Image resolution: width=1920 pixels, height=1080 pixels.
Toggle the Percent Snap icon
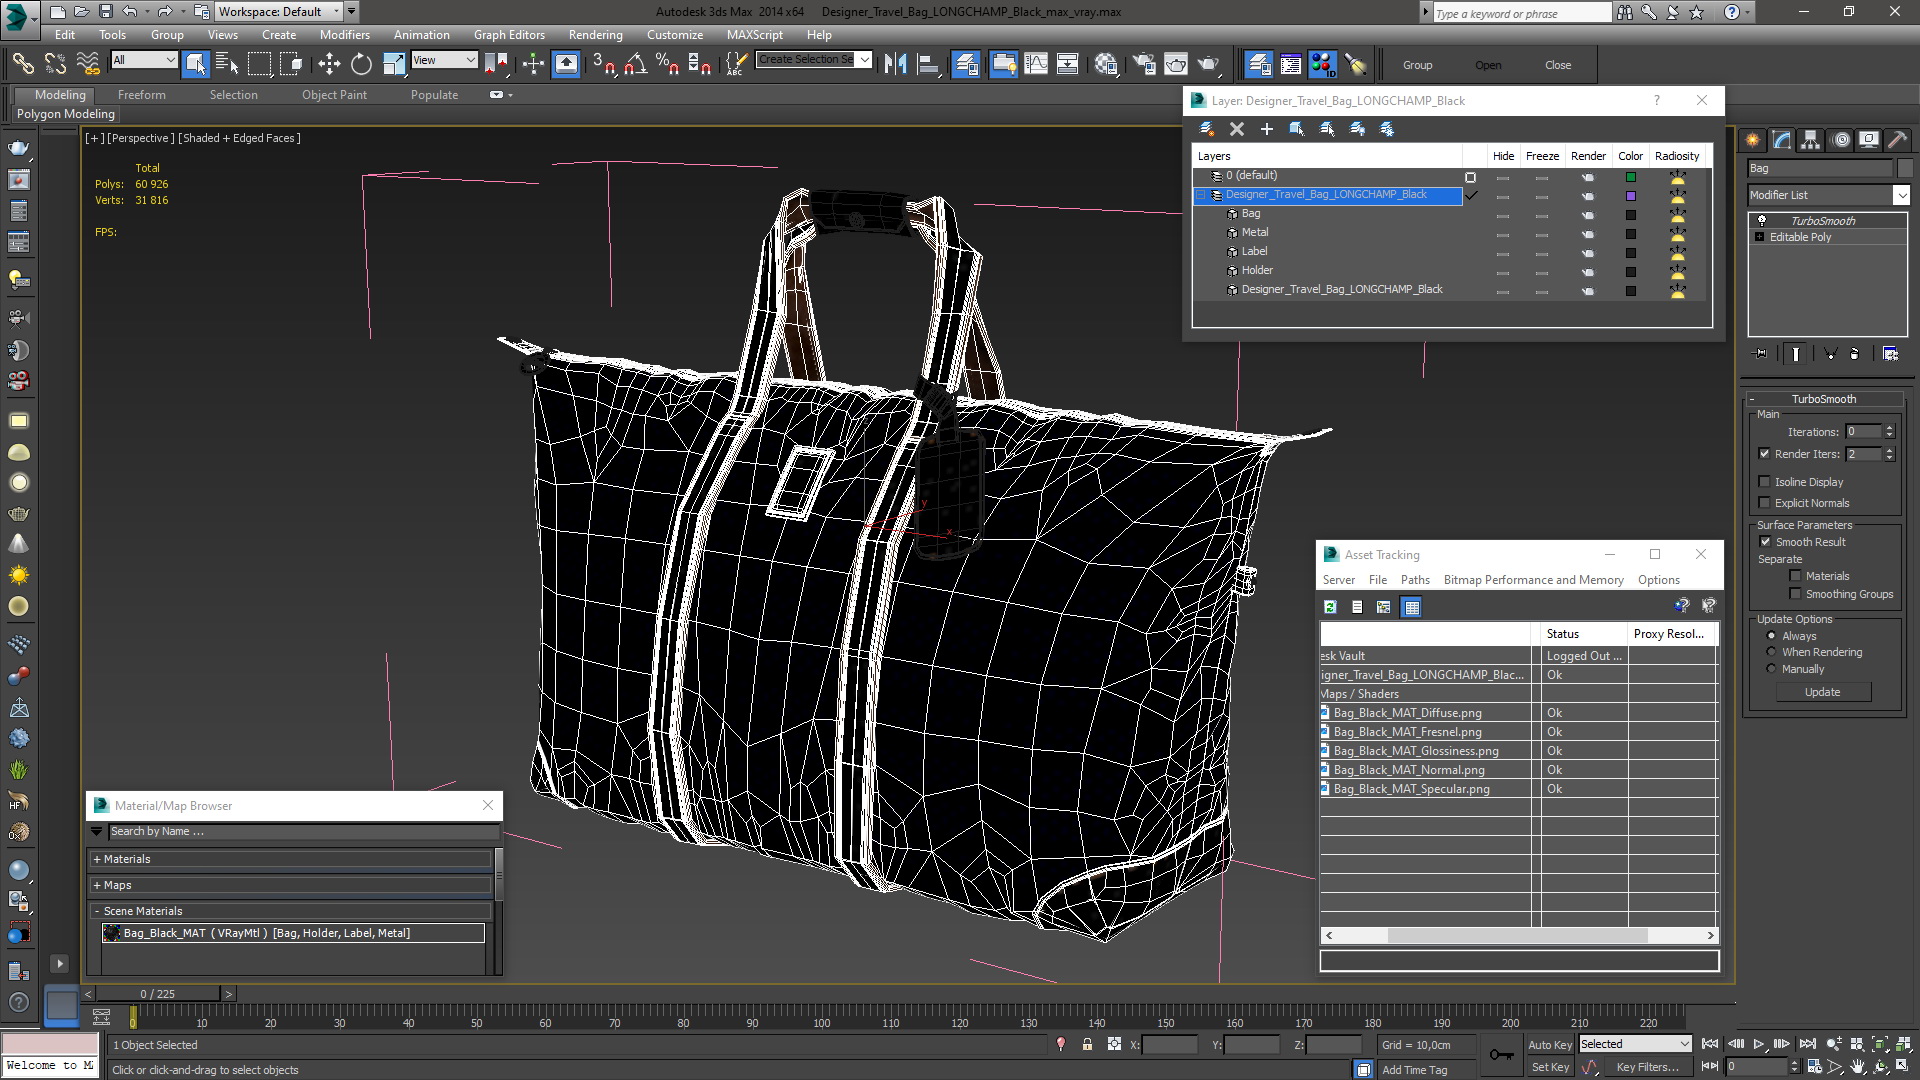[667, 64]
